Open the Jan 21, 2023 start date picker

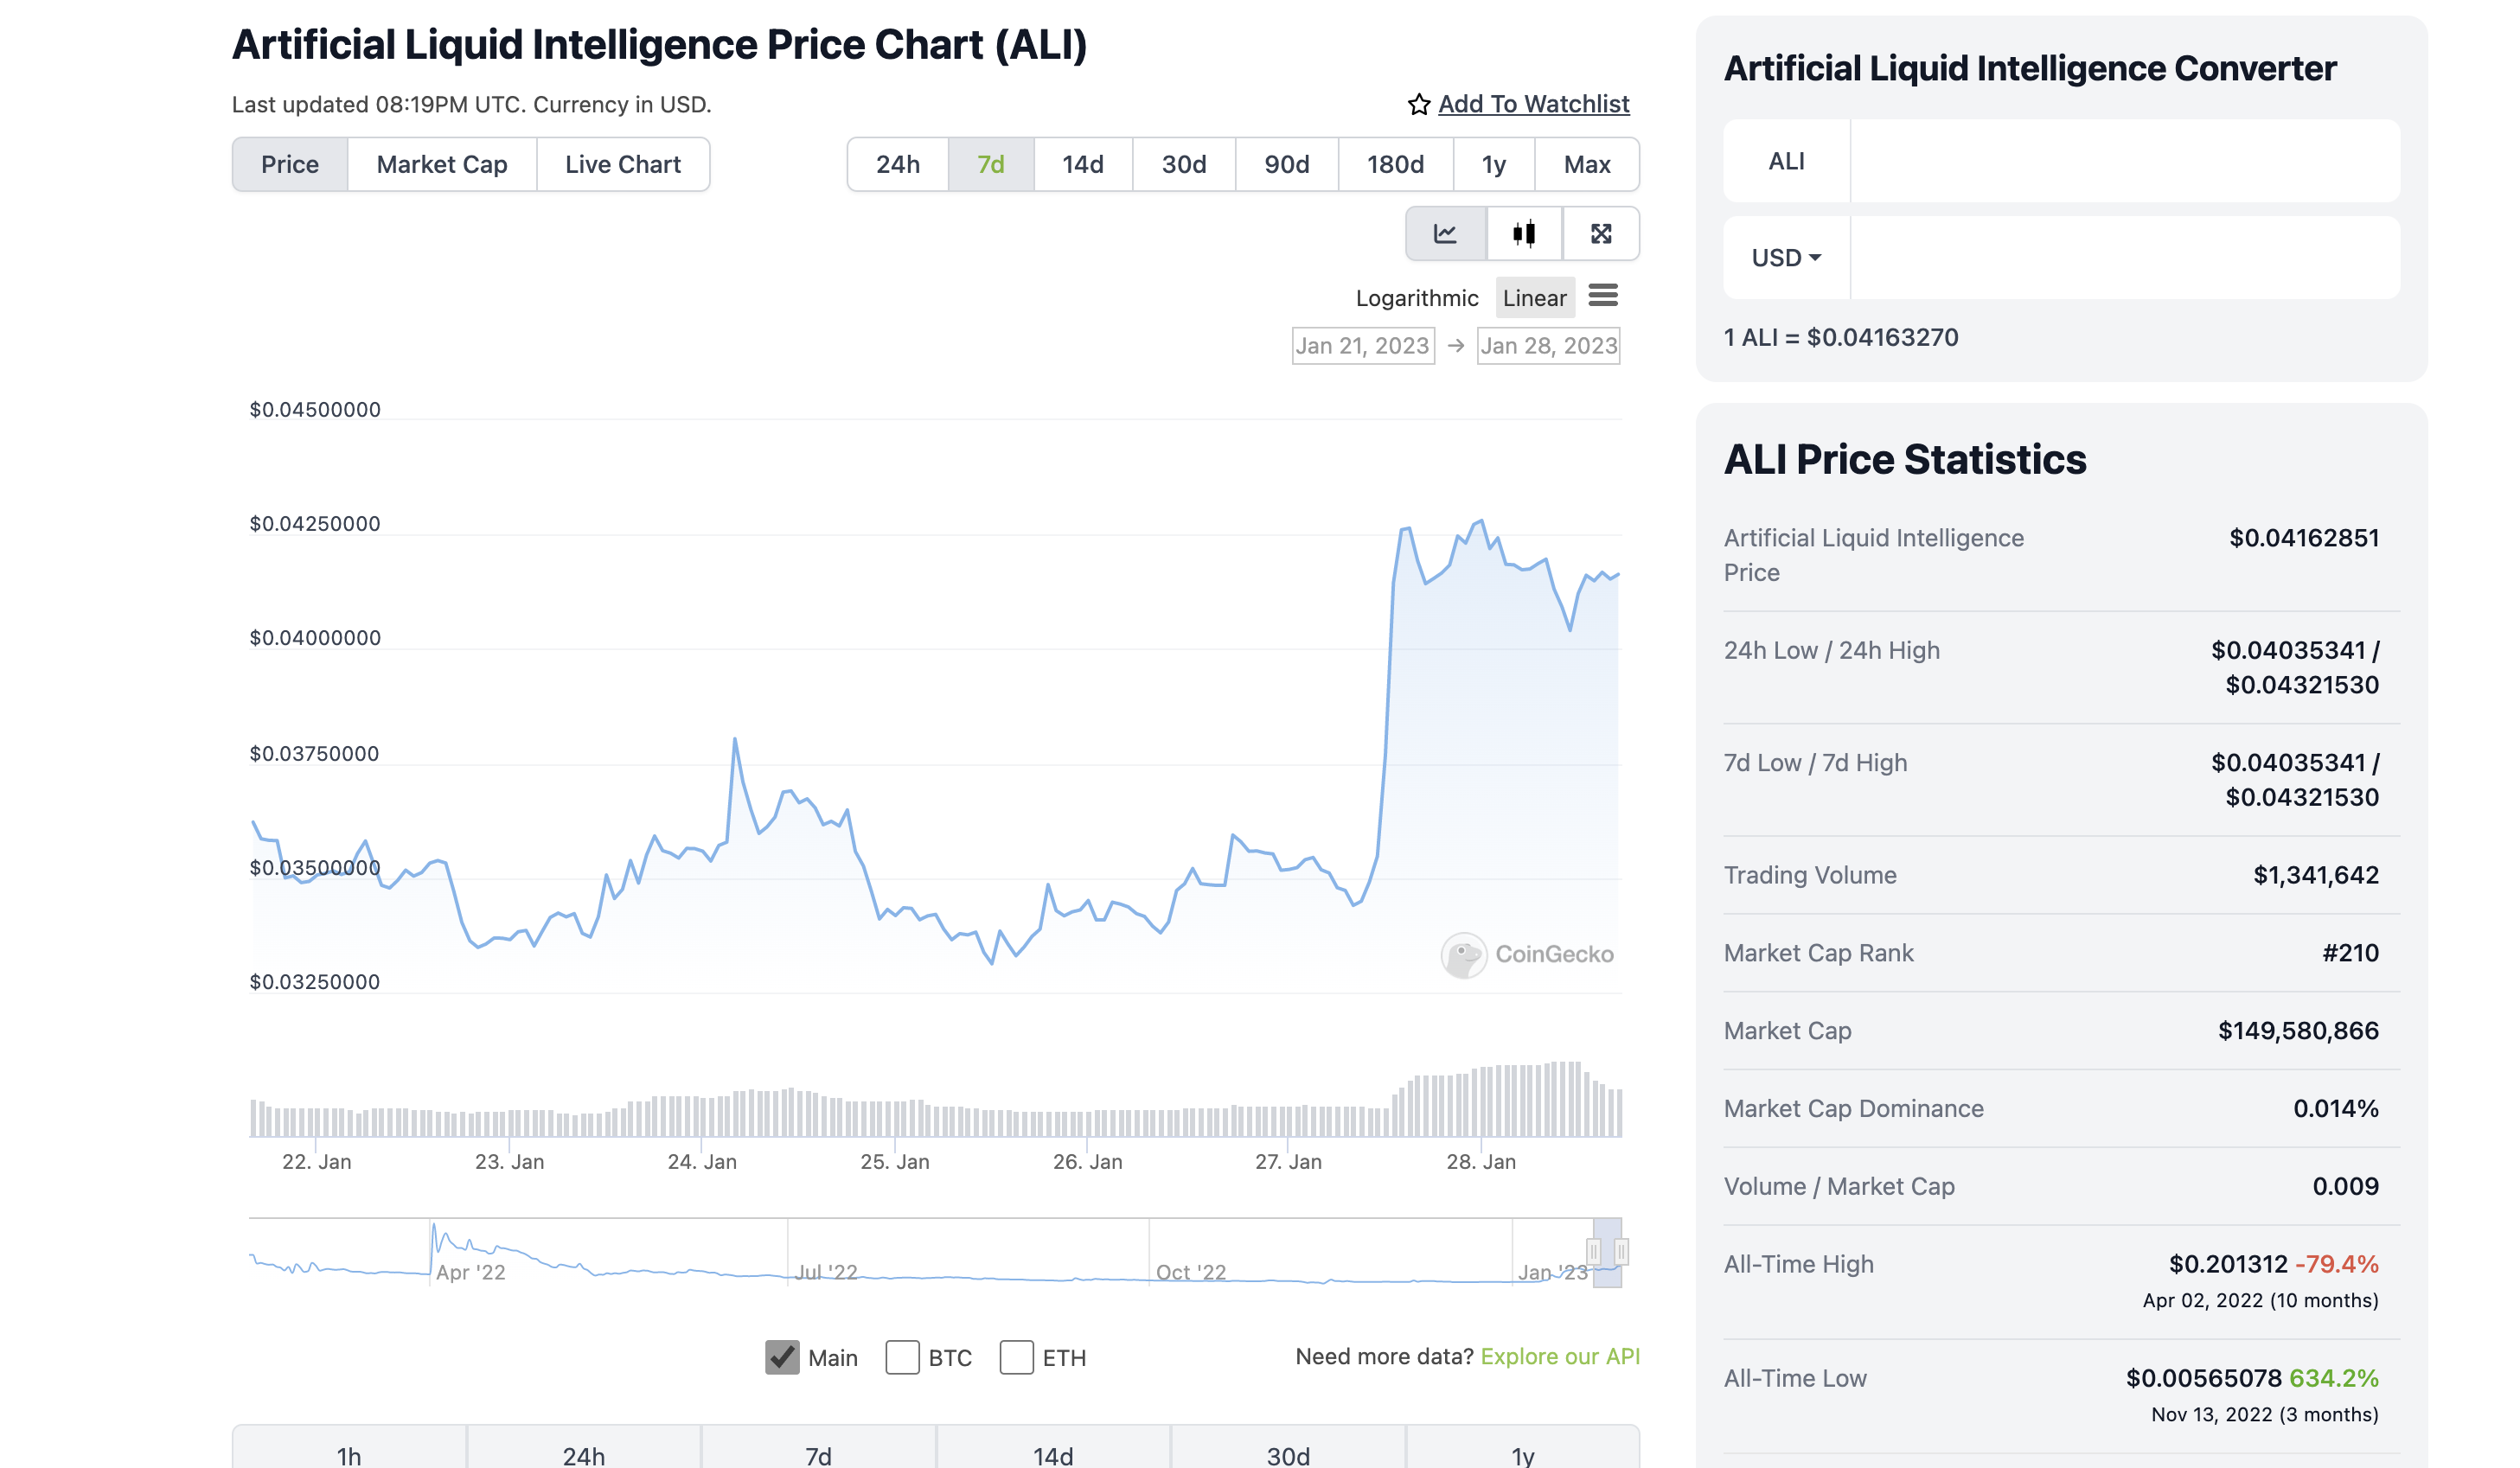tap(1362, 346)
